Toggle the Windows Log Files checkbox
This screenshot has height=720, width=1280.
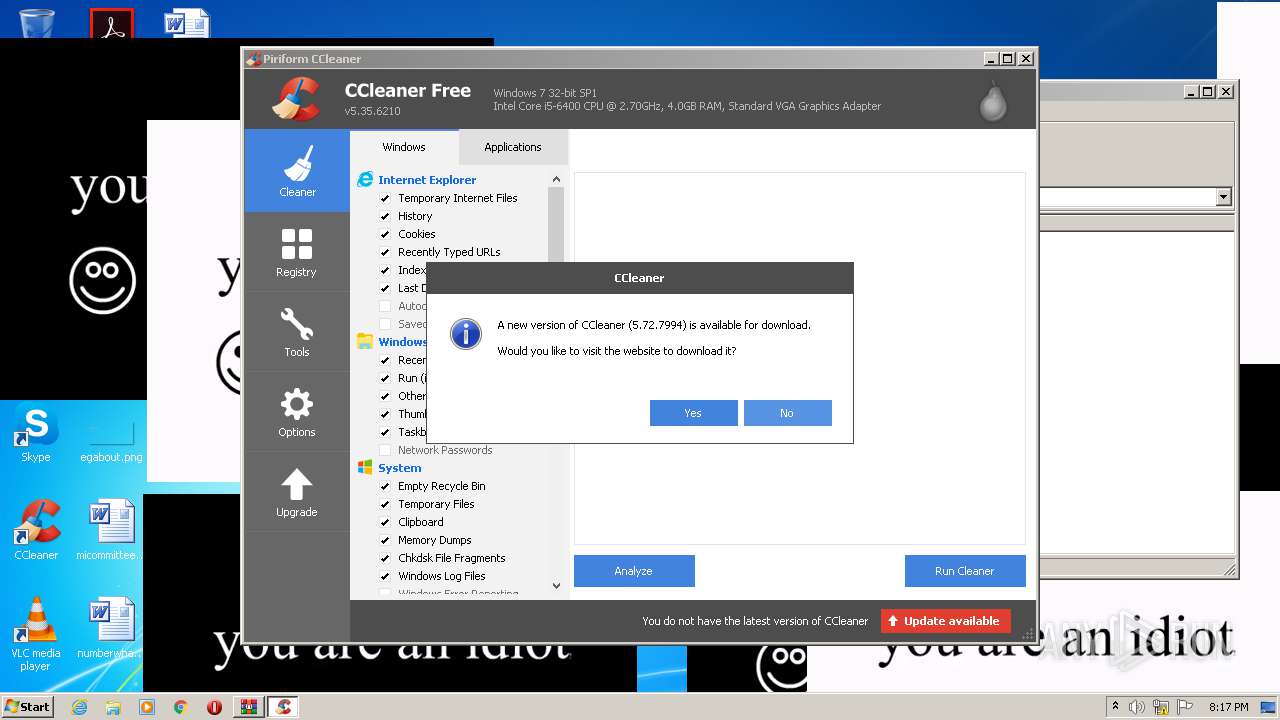[385, 576]
